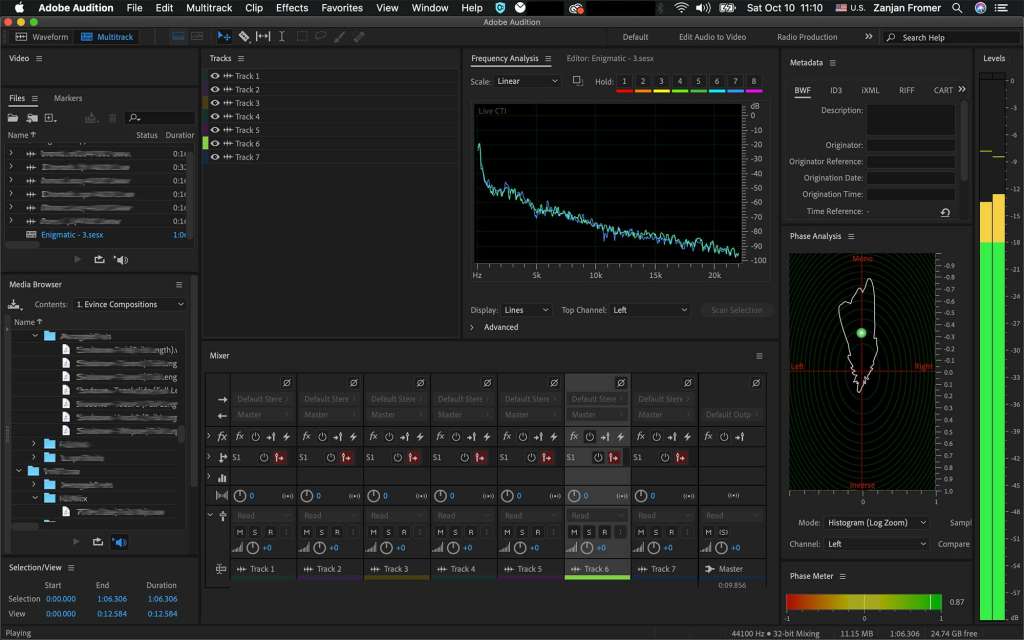Click the Description field in Metadata
The width and height of the screenshot is (1024, 640).
(910, 120)
